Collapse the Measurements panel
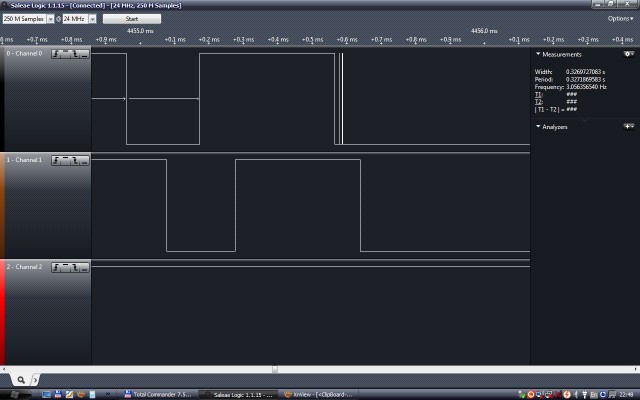 (x=538, y=54)
